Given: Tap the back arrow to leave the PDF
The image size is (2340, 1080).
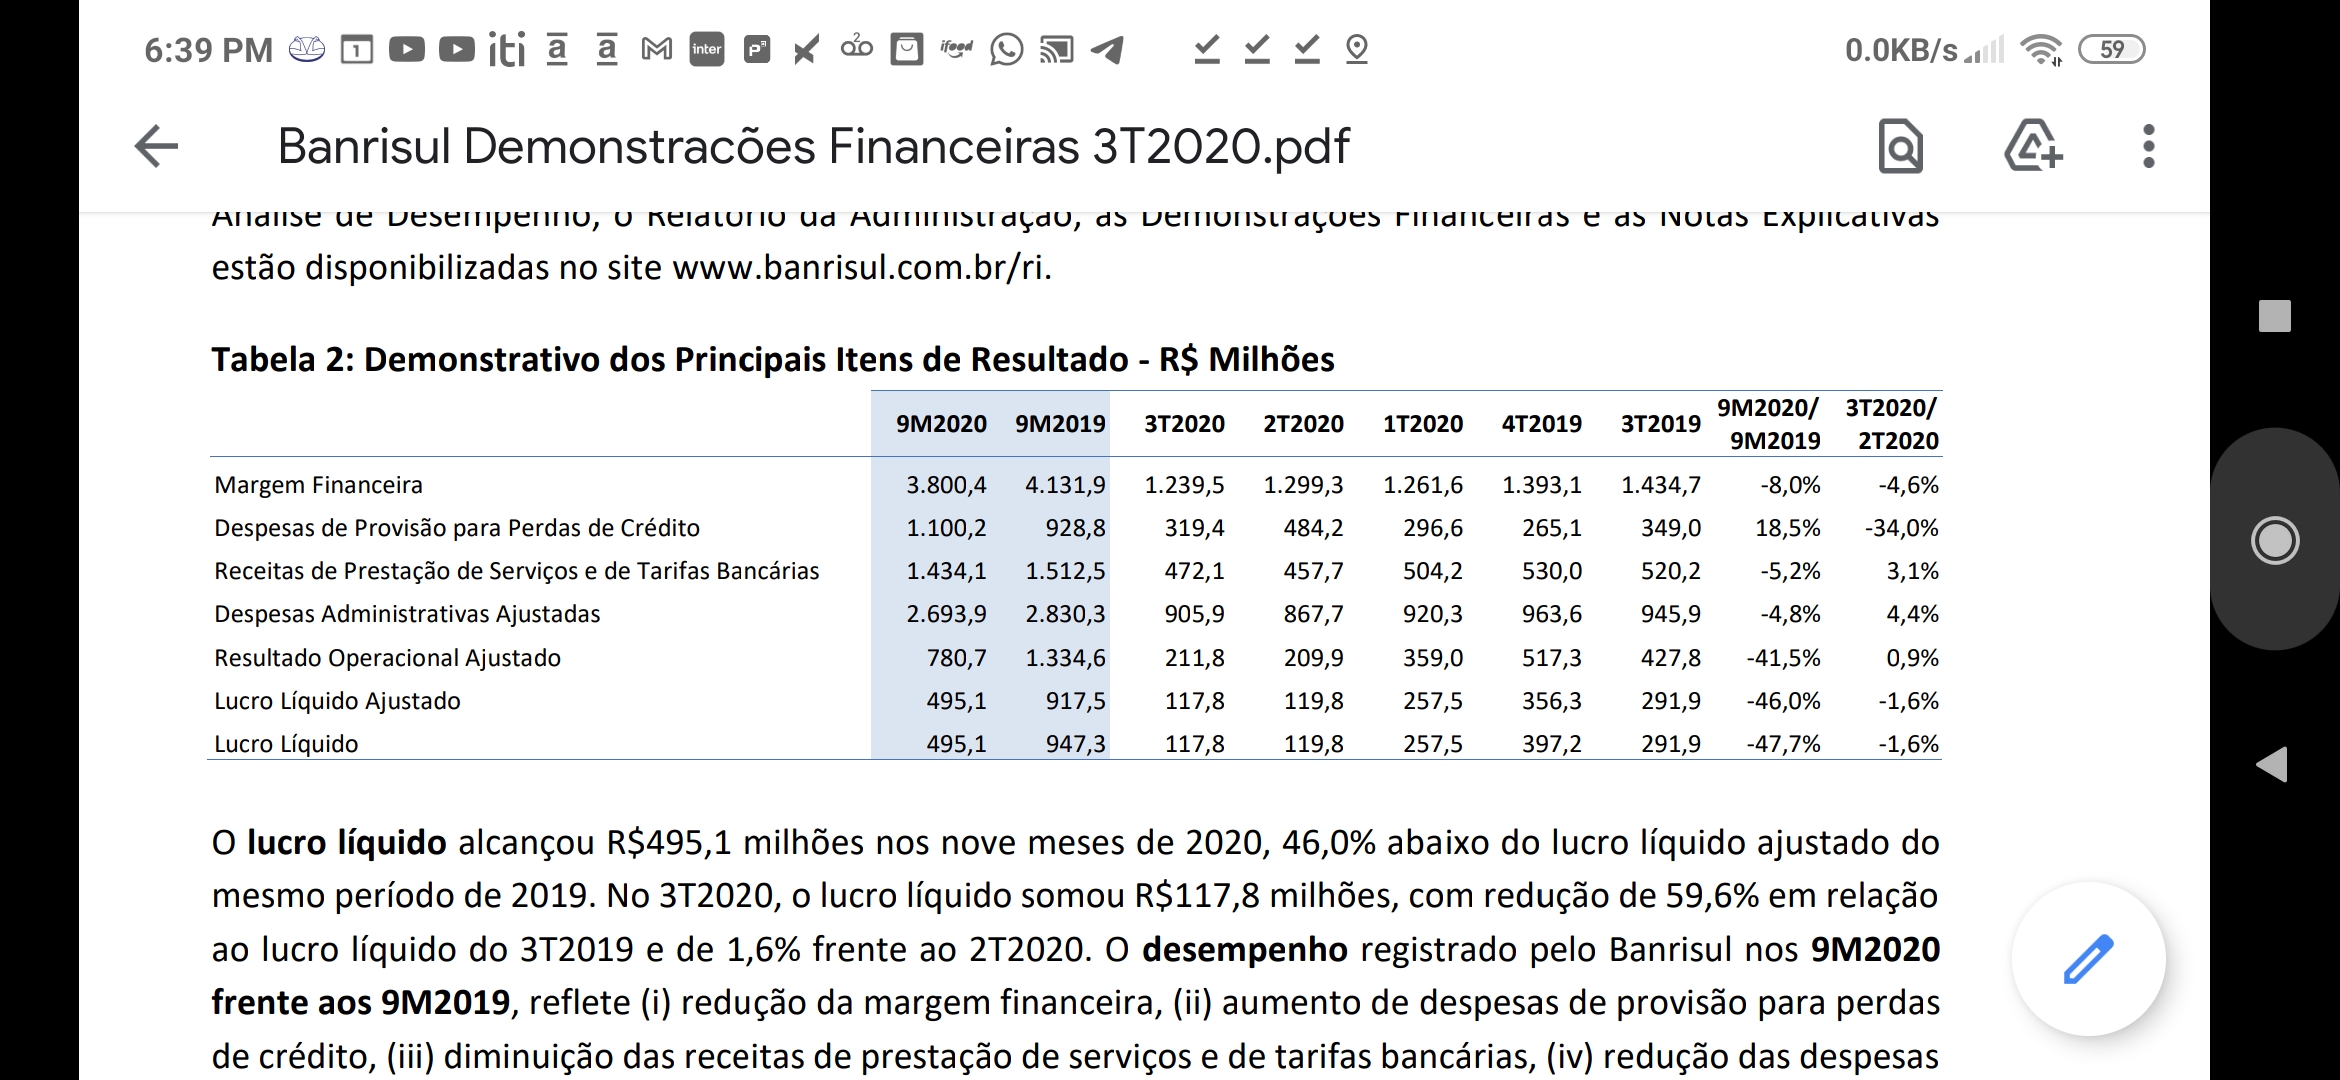Looking at the screenshot, I should point(156,147).
